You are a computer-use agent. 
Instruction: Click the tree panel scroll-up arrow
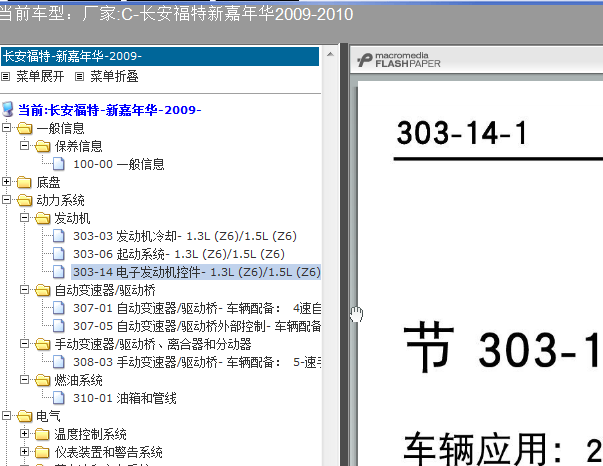click(x=330, y=55)
